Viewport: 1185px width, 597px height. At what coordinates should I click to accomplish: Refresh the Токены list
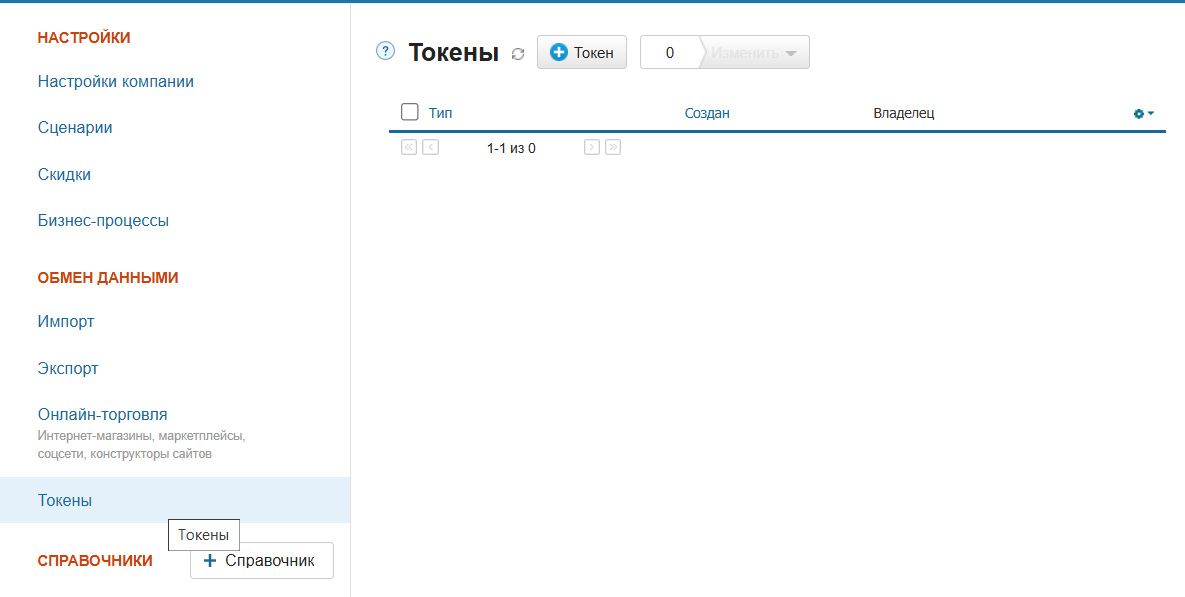[518, 54]
